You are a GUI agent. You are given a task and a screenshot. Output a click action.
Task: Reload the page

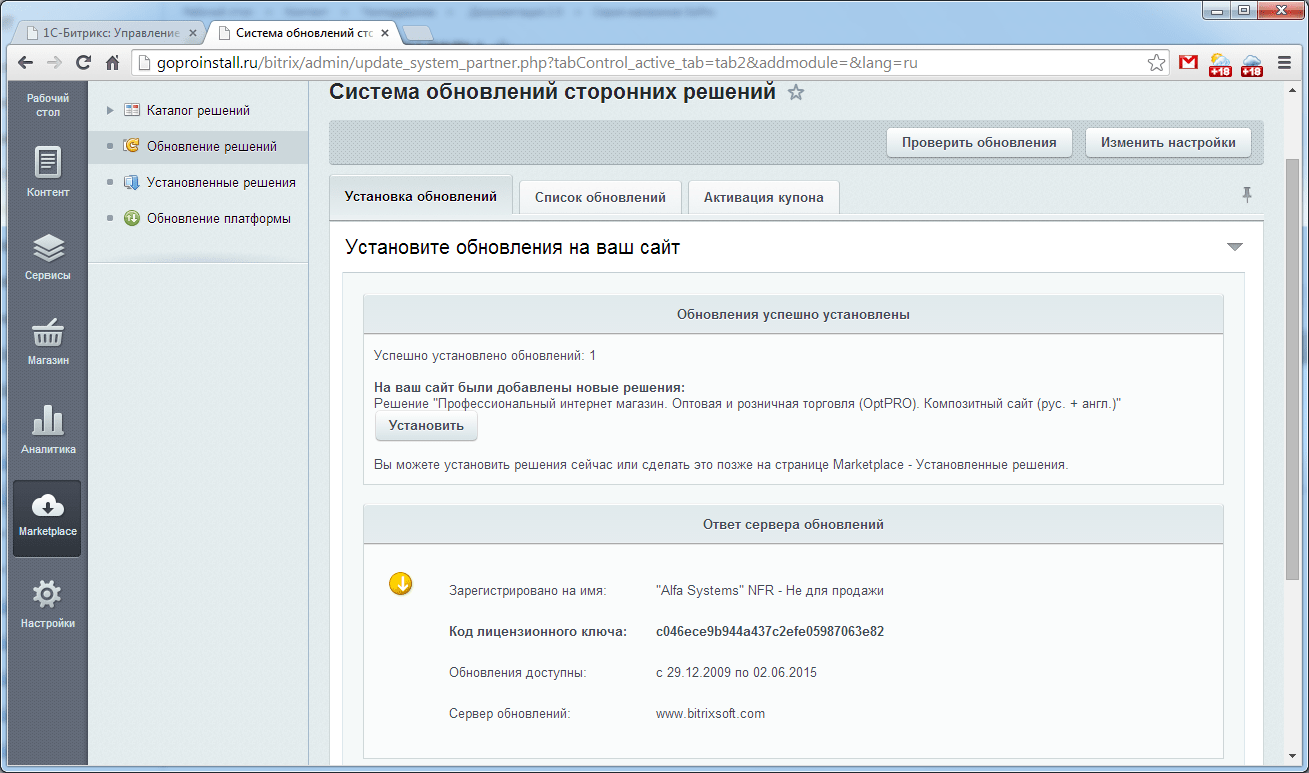(84, 62)
